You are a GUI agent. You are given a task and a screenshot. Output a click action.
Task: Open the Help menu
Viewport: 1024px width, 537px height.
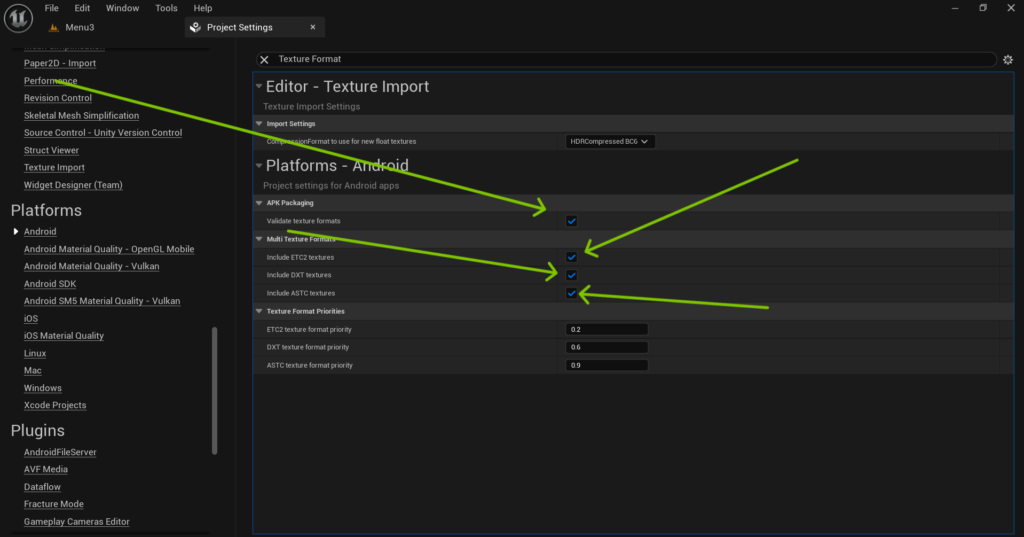pos(202,8)
